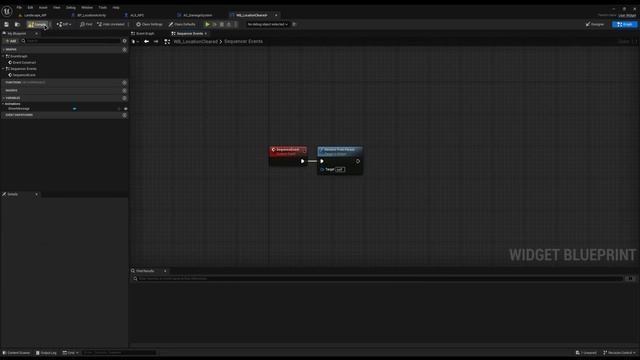Close the My Blueprint panel tab
The height and width of the screenshot is (360, 640).
point(36,33)
